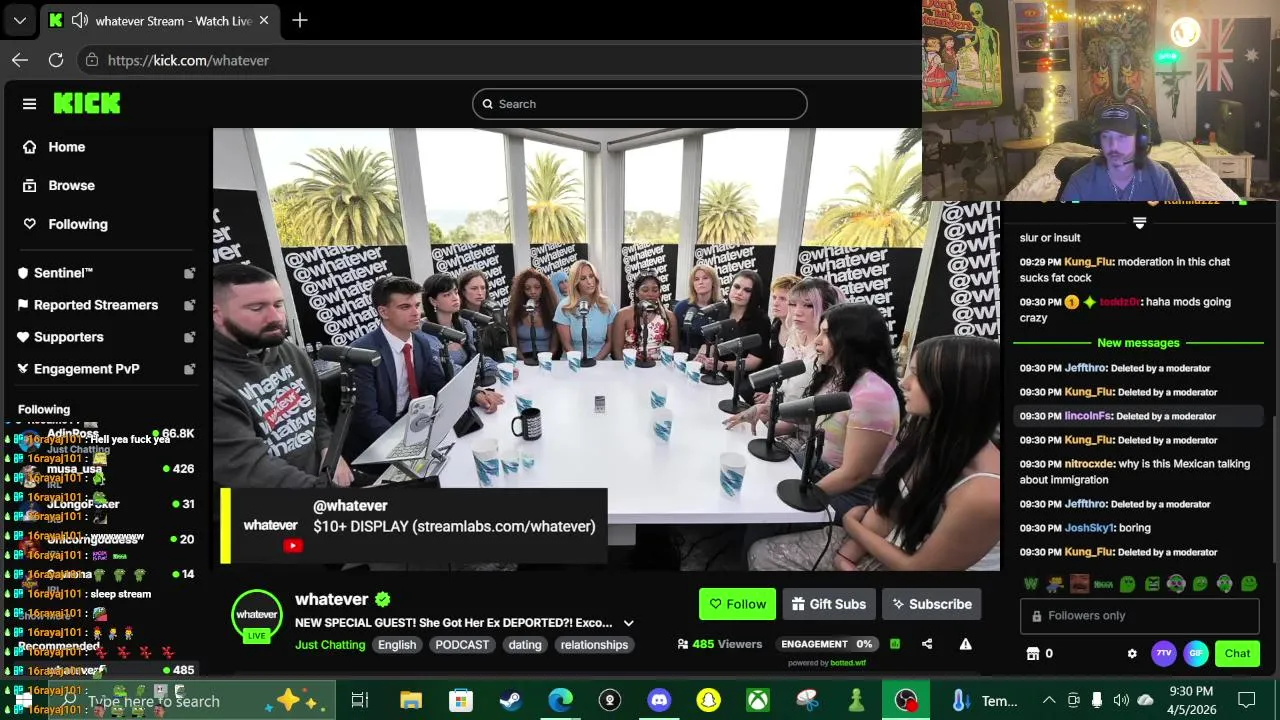Image resolution: width=1280 pixels, height=720 pixels.
Task: Select the relationships tag
Action: tap(594, 645)
